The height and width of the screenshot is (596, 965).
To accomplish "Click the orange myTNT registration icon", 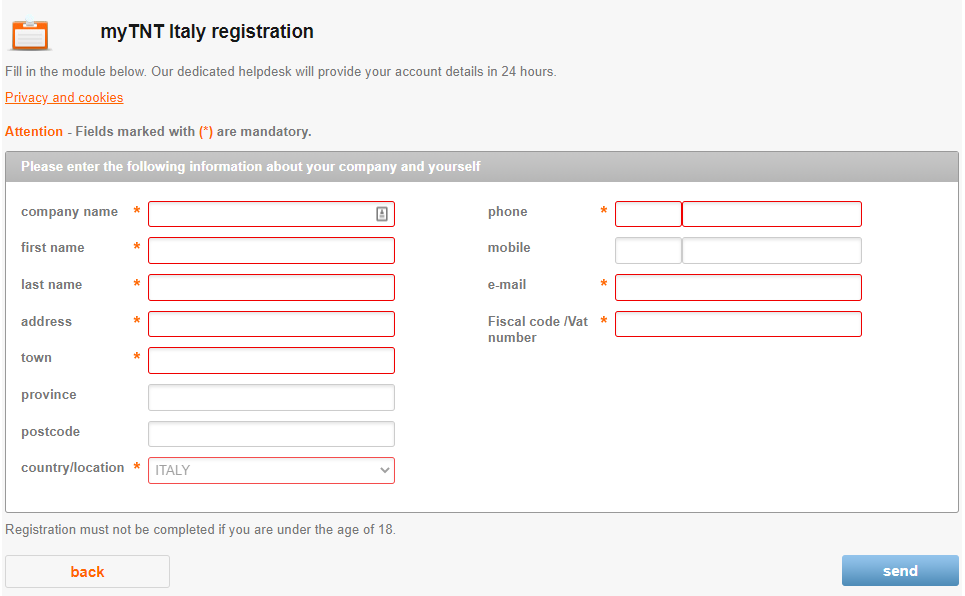I will point(30,35).
